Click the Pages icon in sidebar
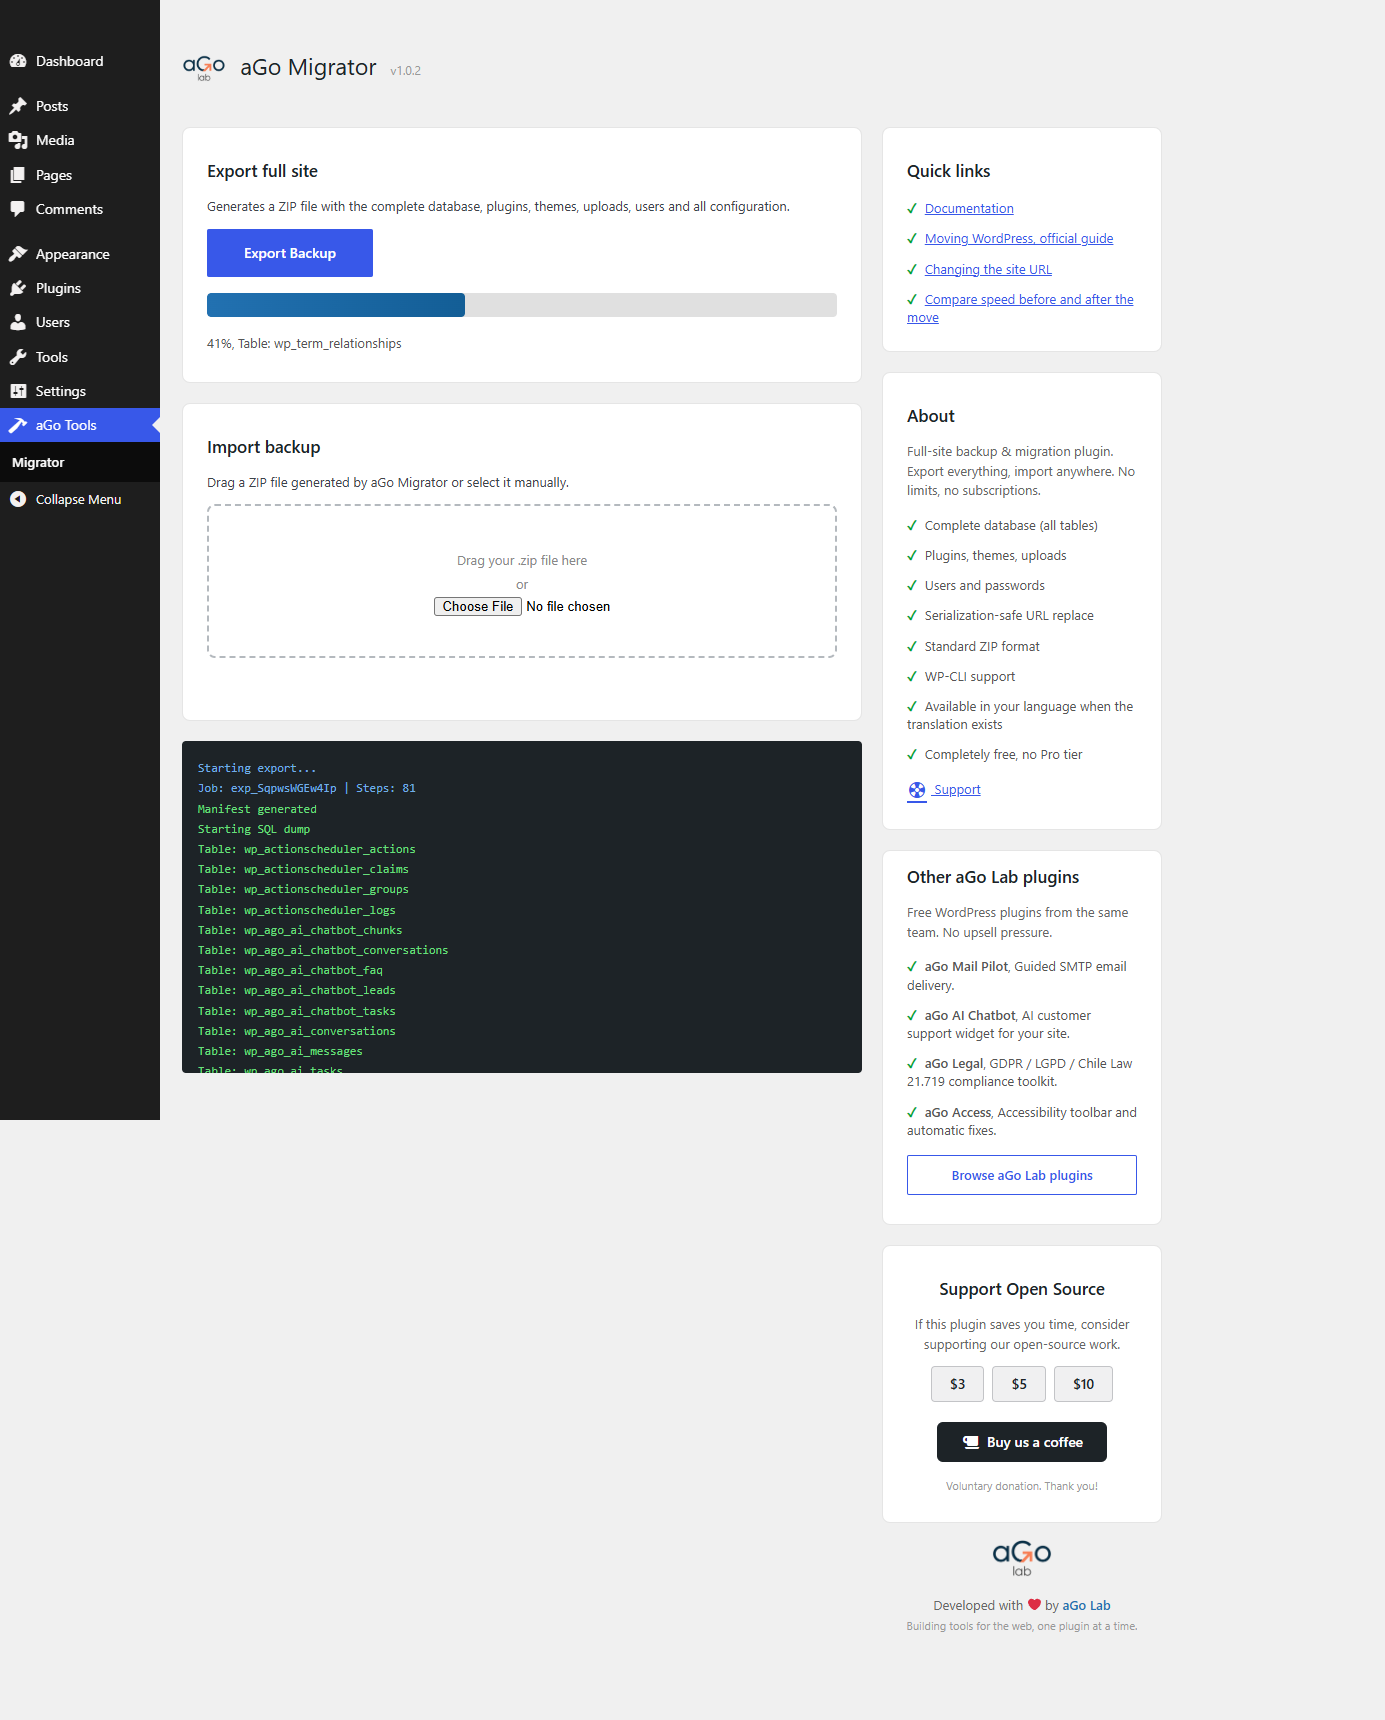Screen dimensions: 1385x1720 pyautogui.click(x=18, y=175)
